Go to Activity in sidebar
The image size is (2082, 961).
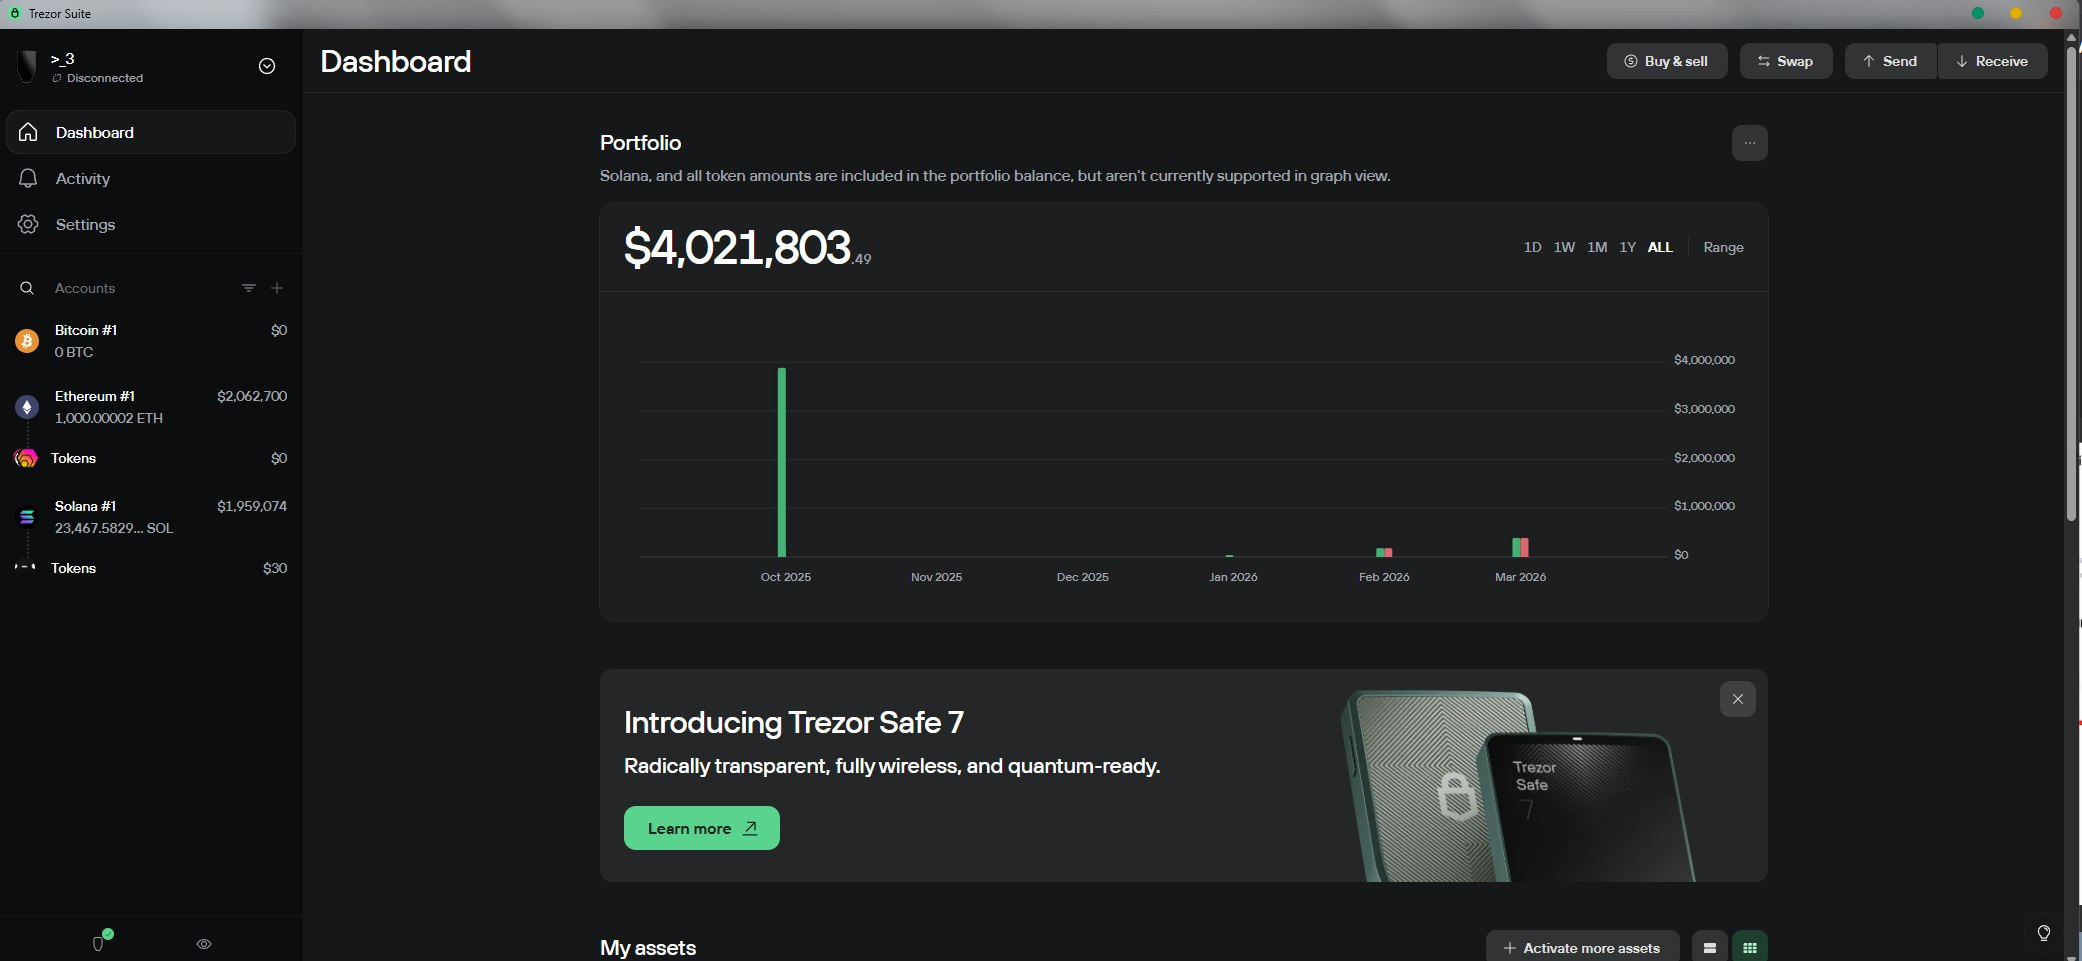click(151, 178)
